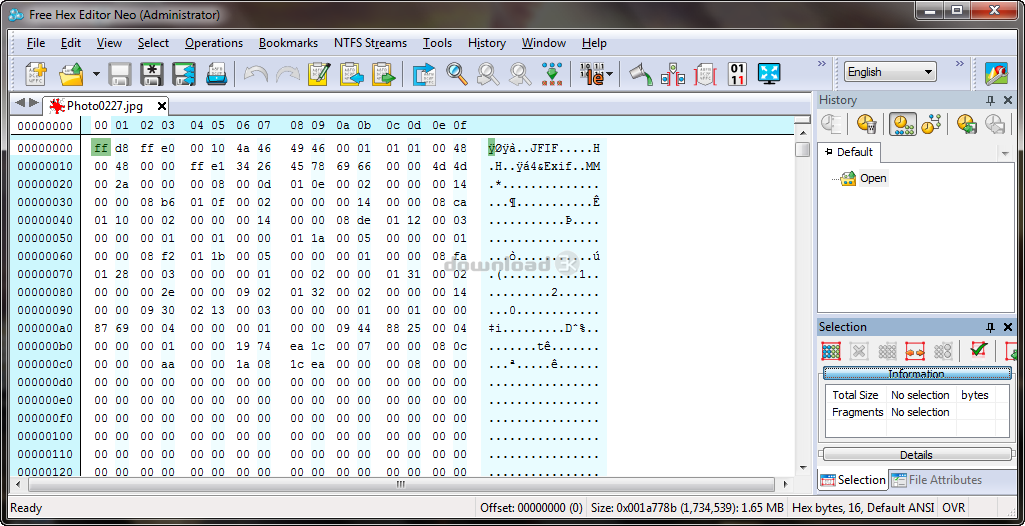
Task: Expand the Open folder dropdown arrow
Action: pos(97,74)
